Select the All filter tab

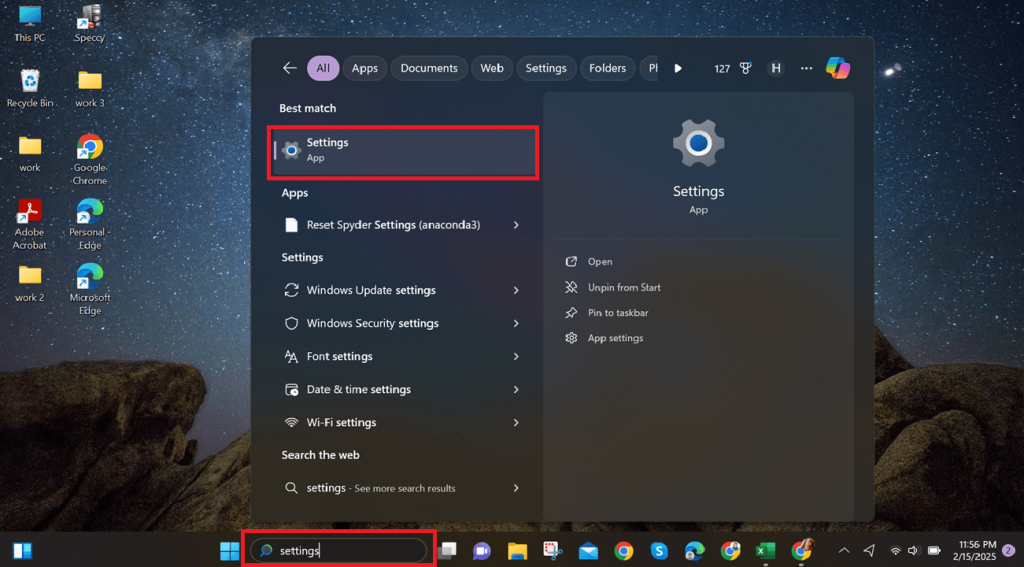323,68
